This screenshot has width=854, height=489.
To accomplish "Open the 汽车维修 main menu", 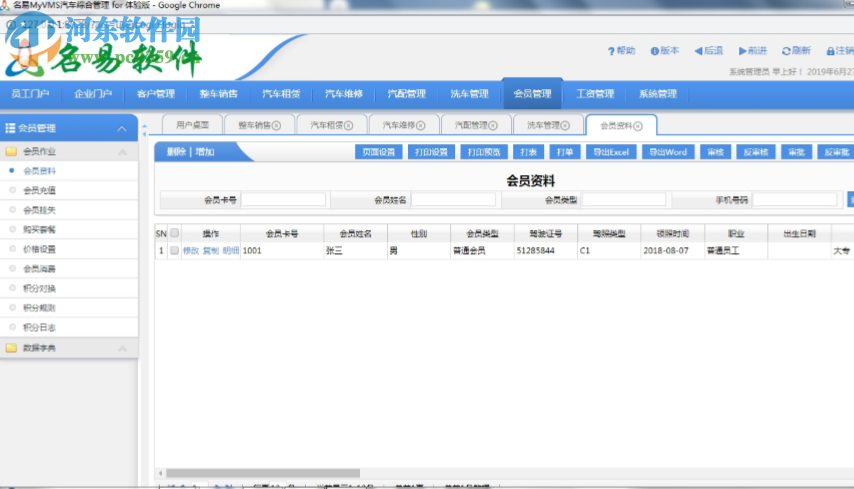I will (x=344, y=94).
